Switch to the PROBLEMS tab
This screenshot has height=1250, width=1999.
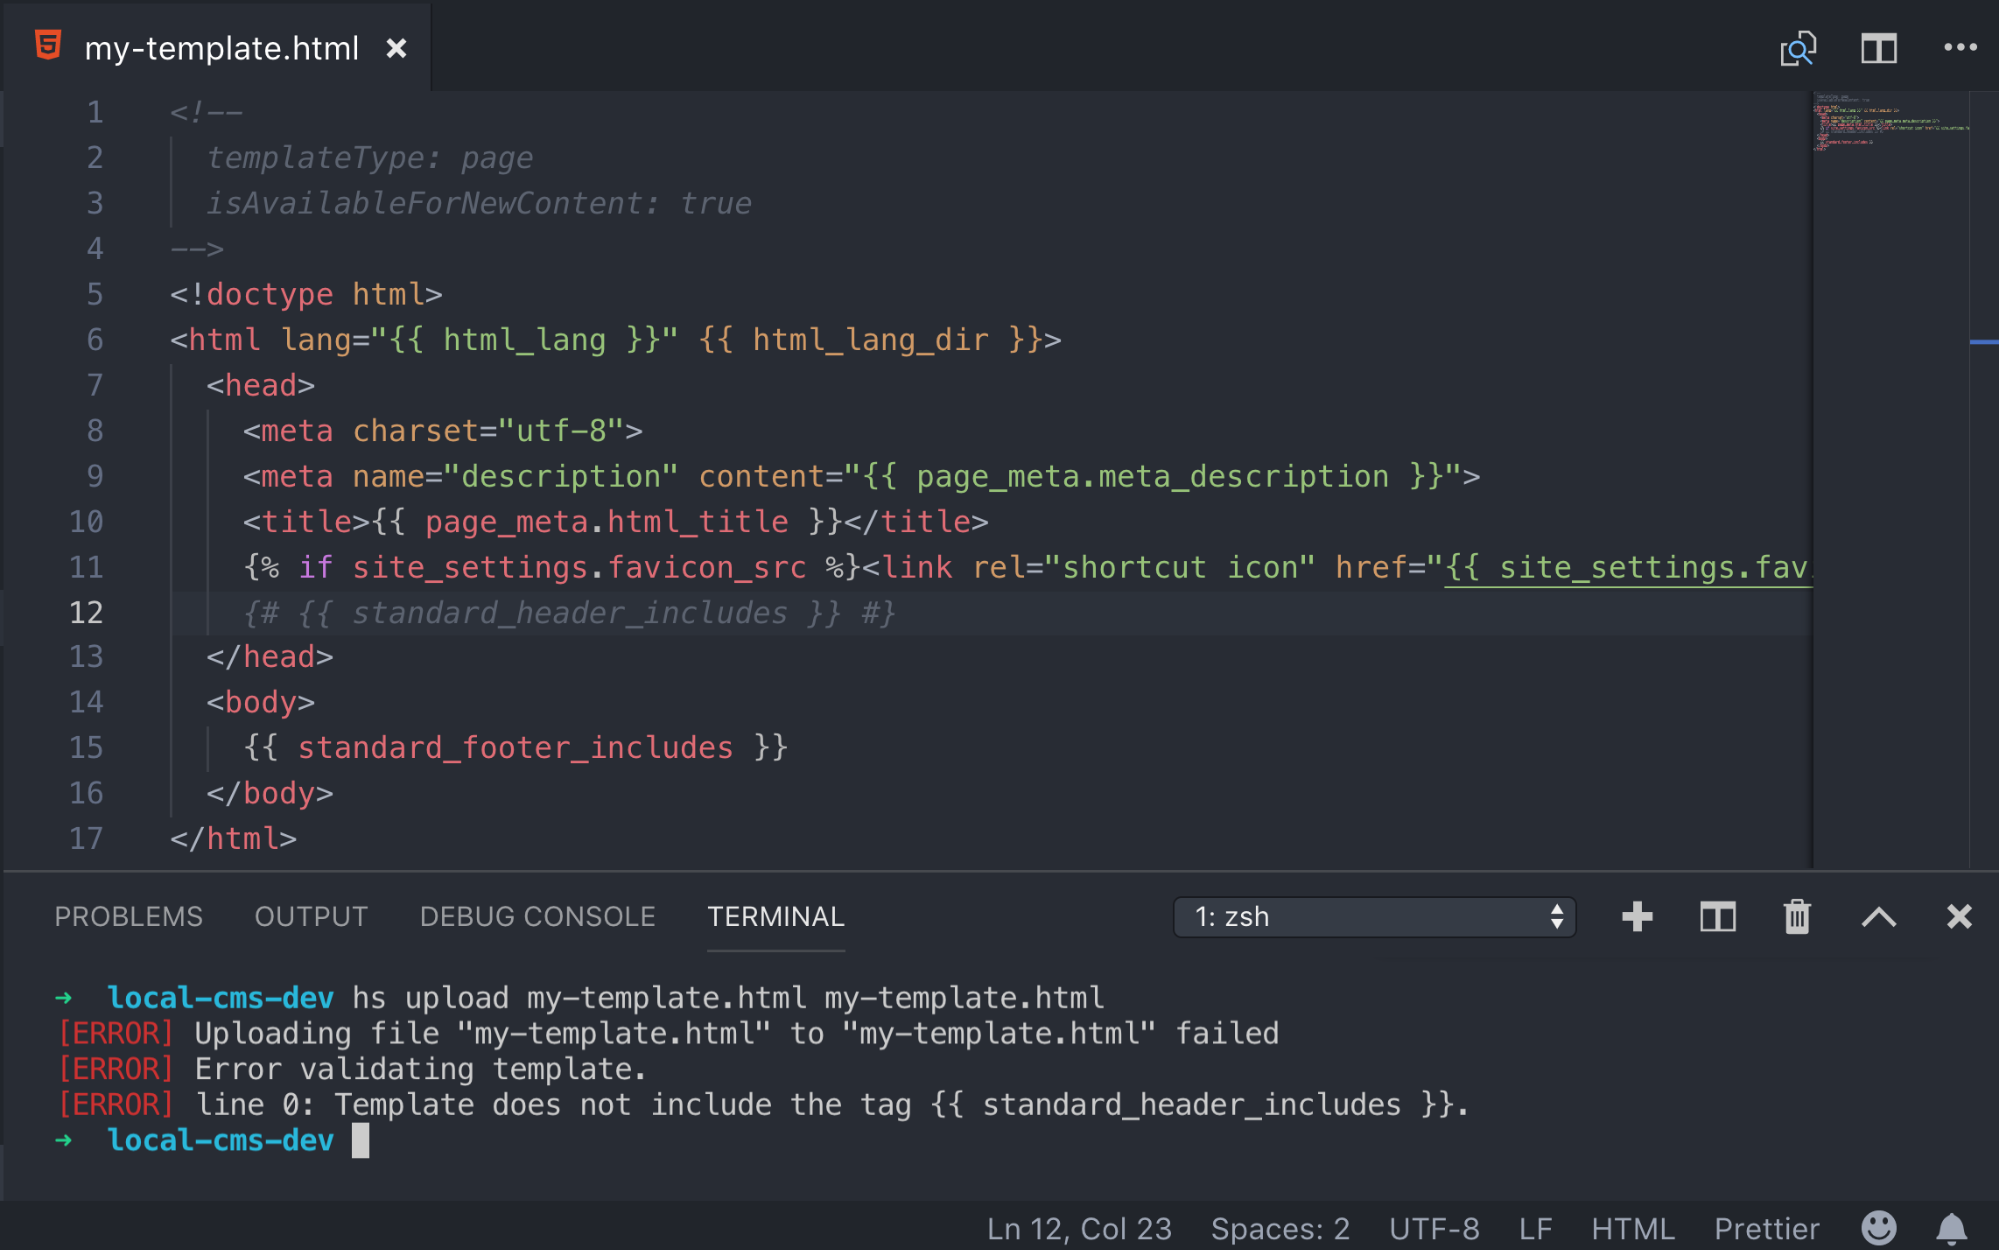point(128,916)
